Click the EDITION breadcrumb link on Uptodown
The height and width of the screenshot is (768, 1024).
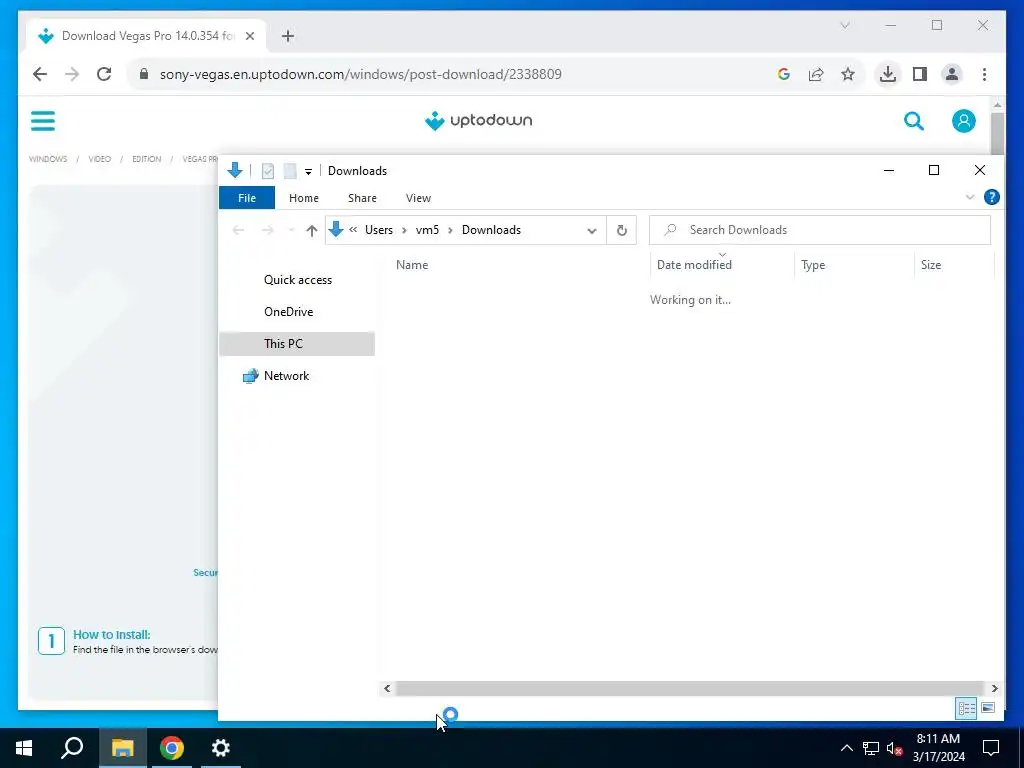146,159
